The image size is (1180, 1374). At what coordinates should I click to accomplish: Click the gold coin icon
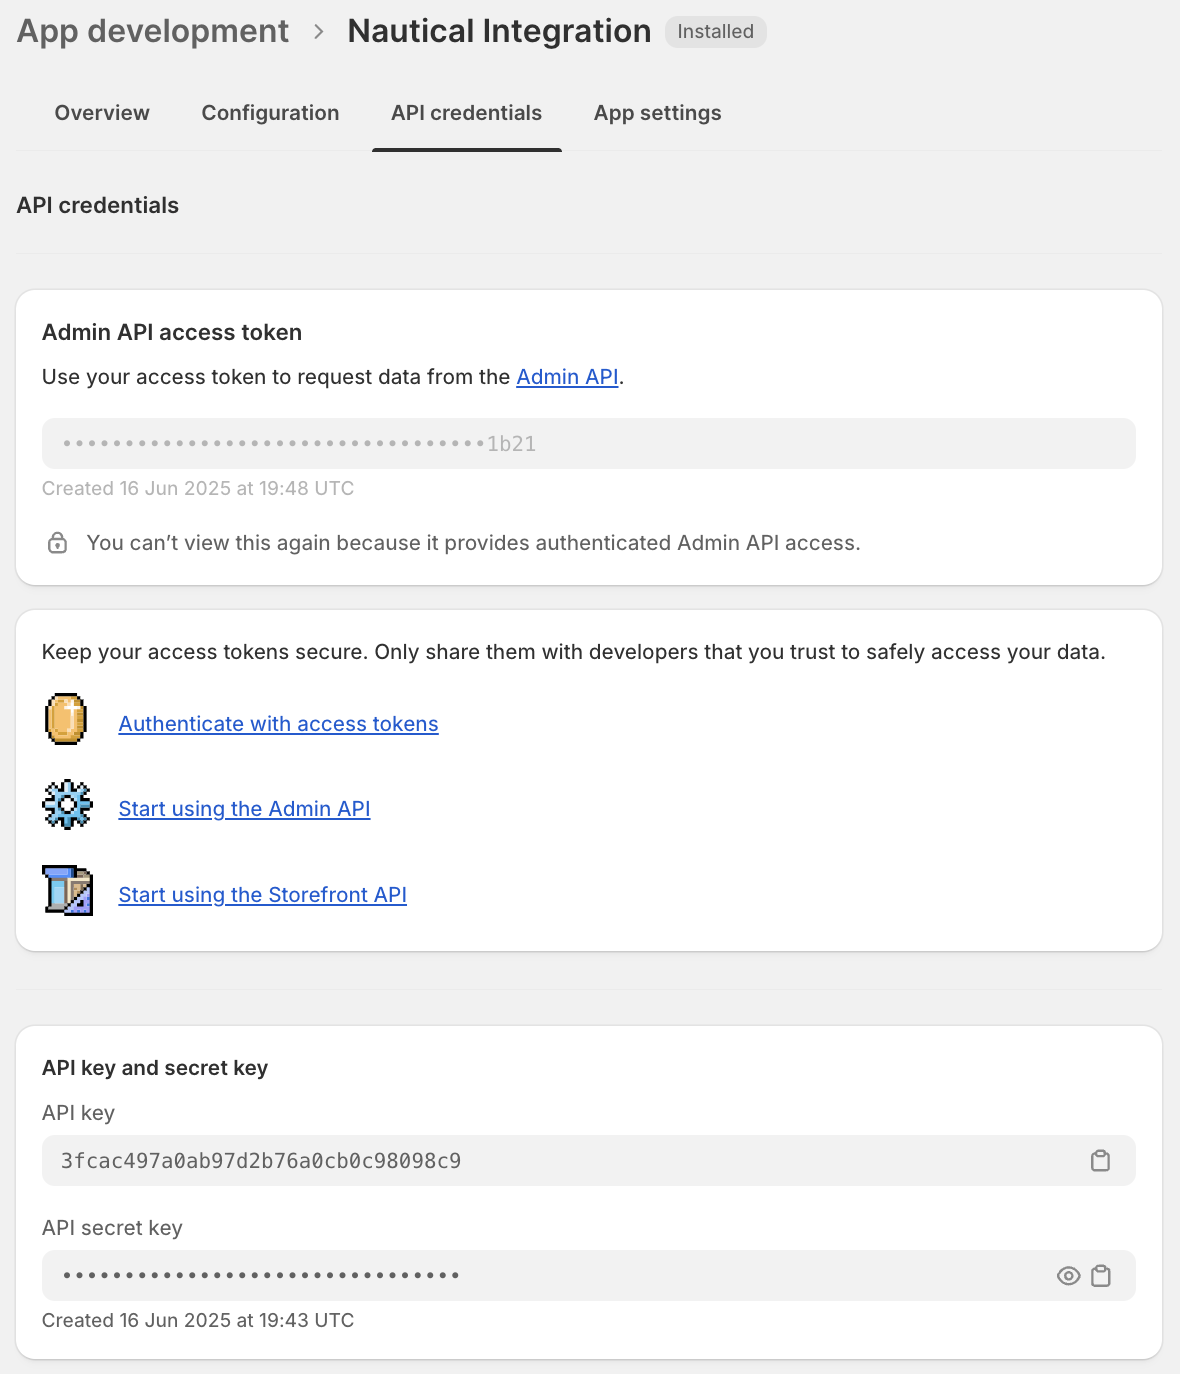point(67,720)
